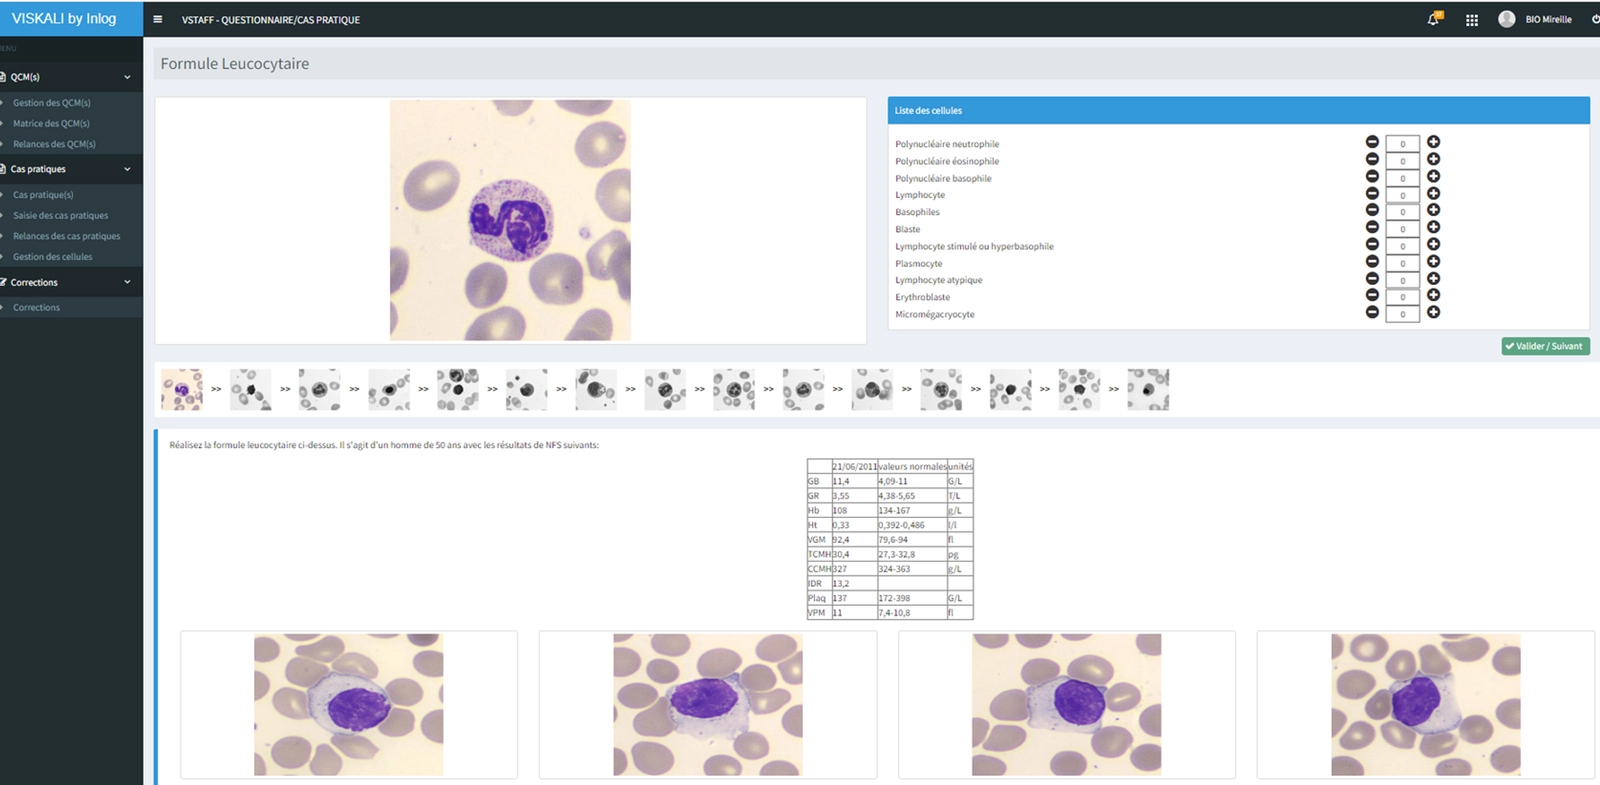Open Gestion des cellules menu item
The width and height of the screenshot is (1600, 785).
52,257
